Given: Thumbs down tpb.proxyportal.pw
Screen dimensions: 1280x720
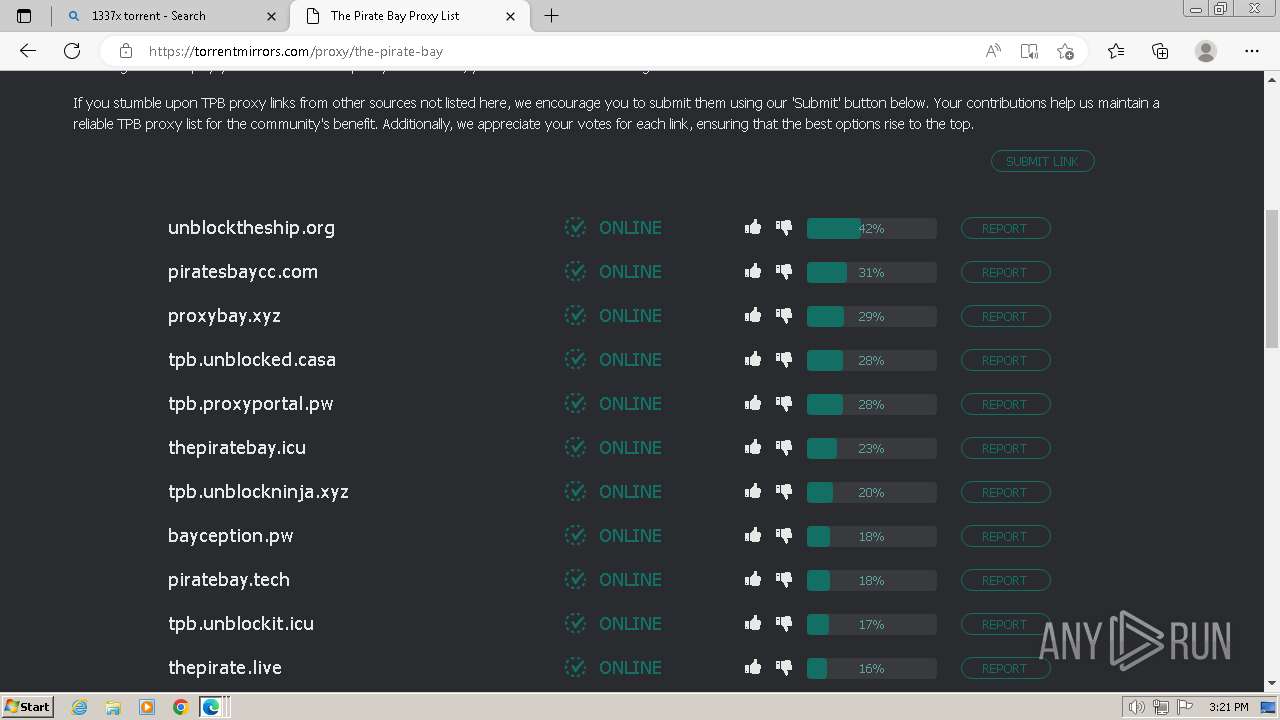Looking at the screenshot, I should pyautogui.click(x=784, y=404).
